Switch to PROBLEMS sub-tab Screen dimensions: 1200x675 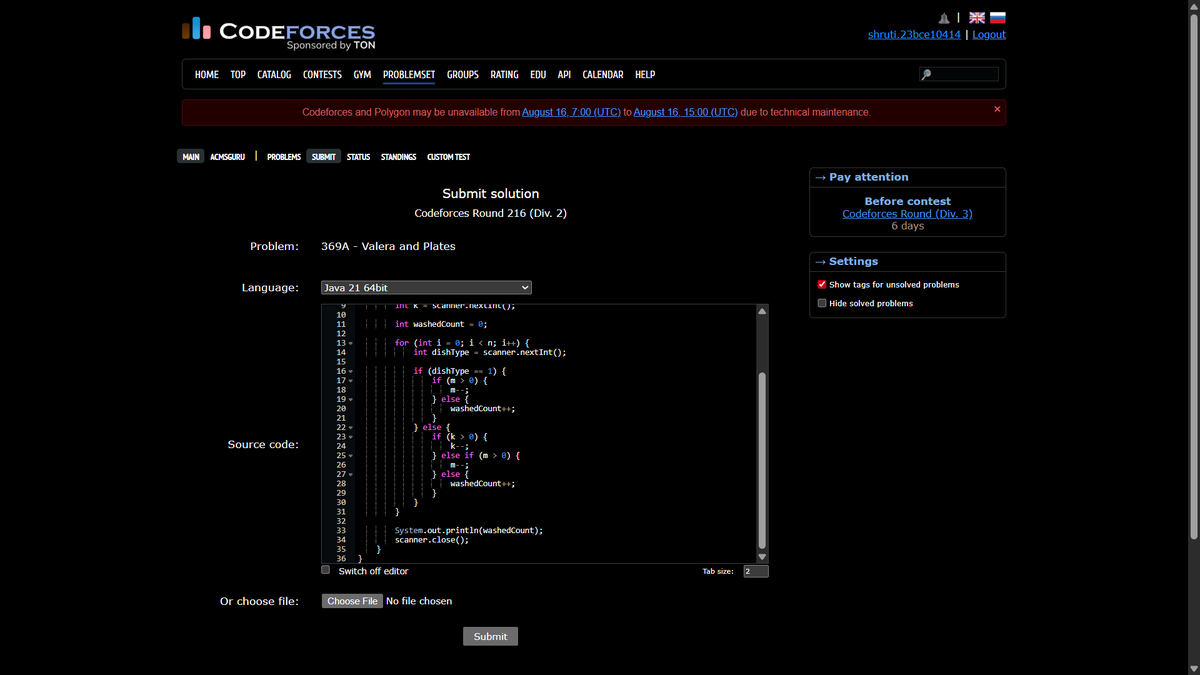(x=284, y=157)
